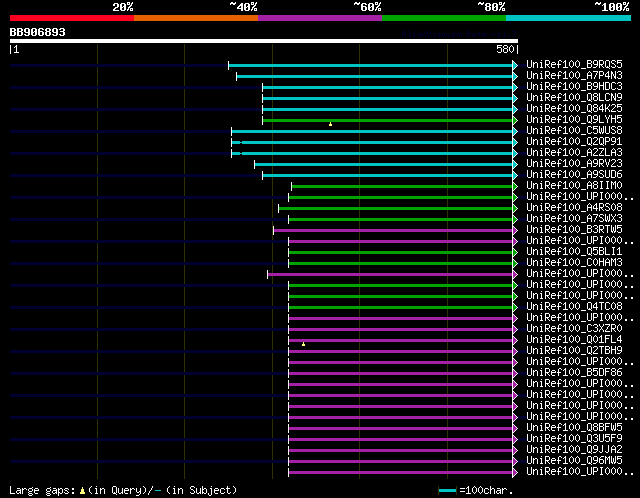Click the cyan ~100% identity legend segment
Screen dimensions: 640x498
(x=569, y=18)
